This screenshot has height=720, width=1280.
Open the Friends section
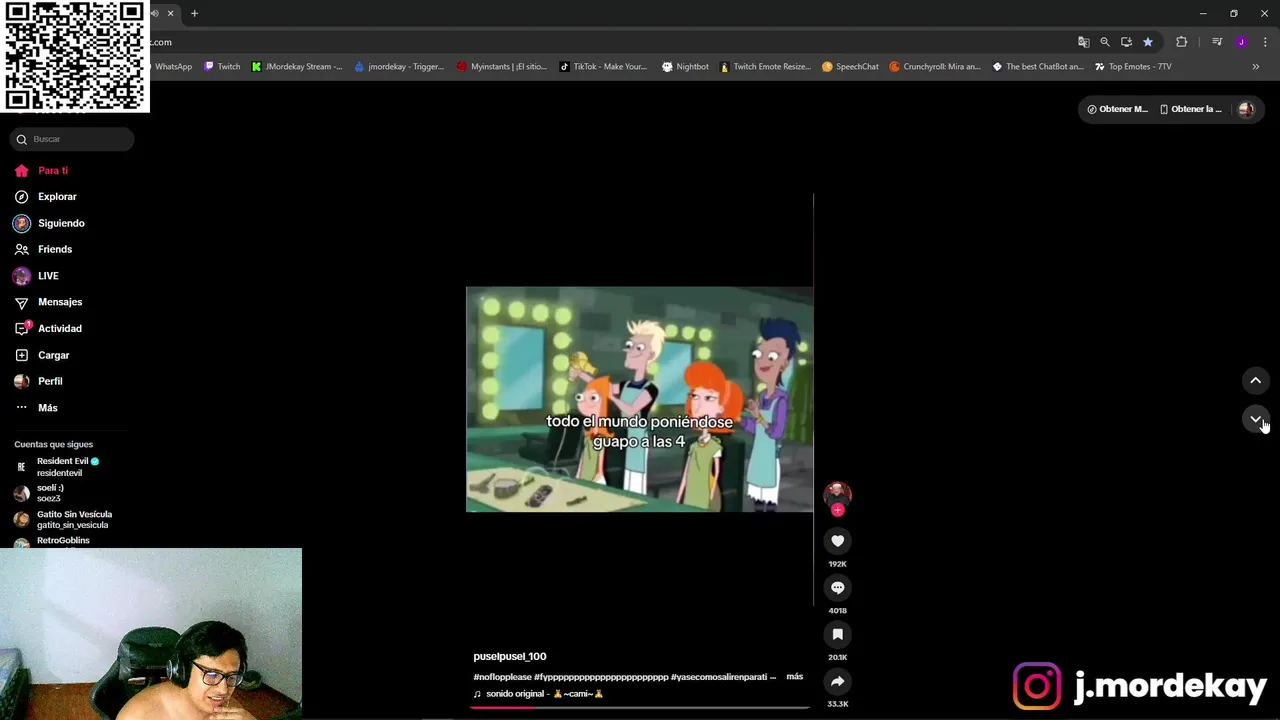click(43, 249)
